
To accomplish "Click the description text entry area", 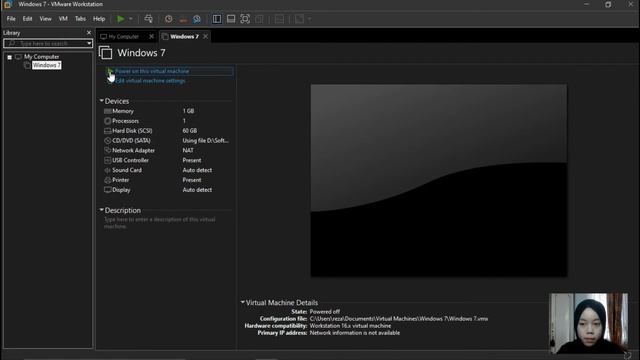I will click(x=160, y=223).
